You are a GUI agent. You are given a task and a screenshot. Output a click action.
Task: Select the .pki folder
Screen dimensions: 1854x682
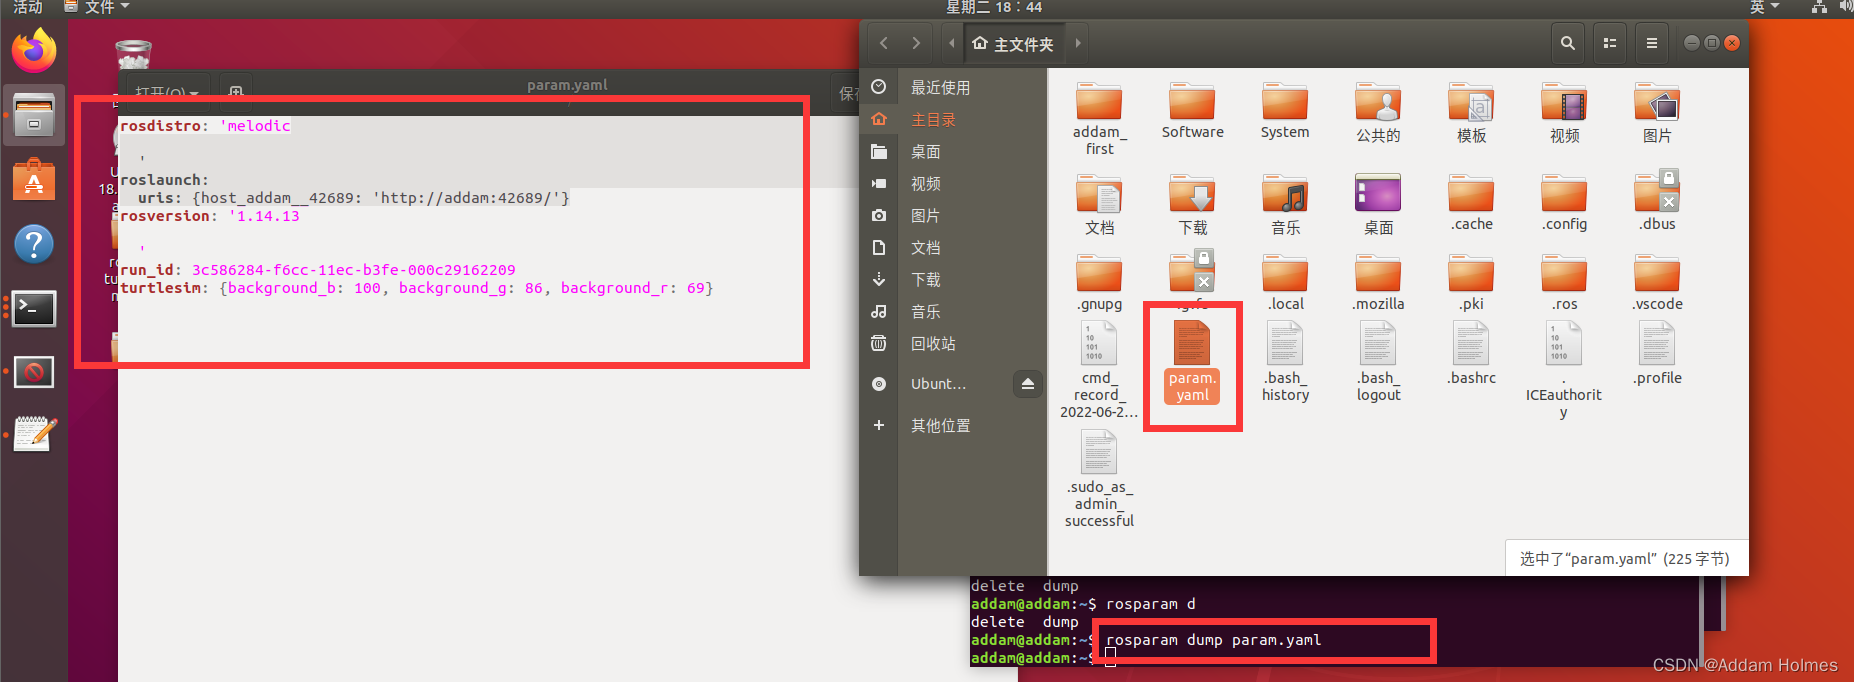coord(1471,283)
